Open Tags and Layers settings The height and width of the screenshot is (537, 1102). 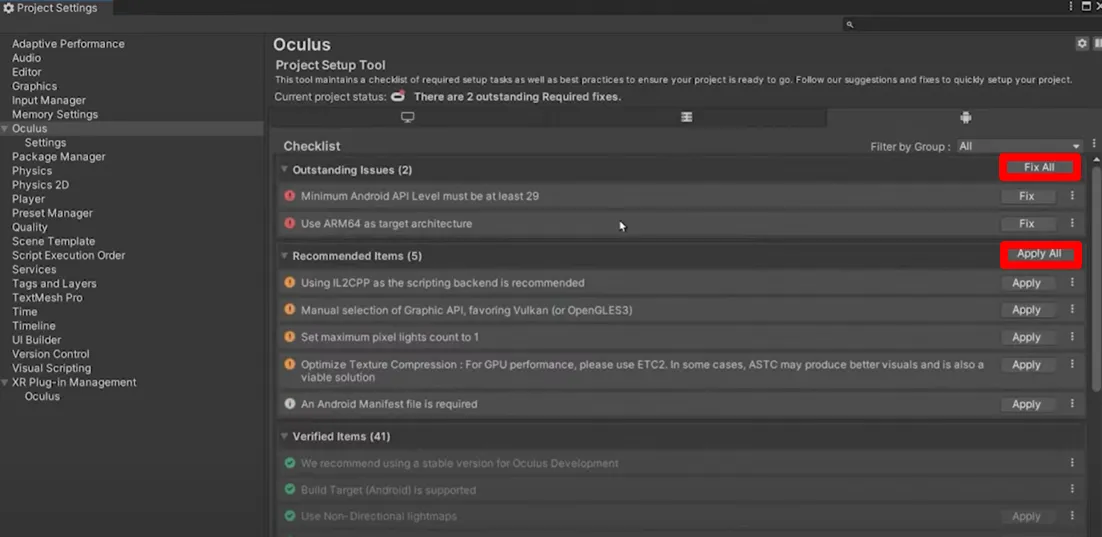pyautogui.click(x=54, y=283)
